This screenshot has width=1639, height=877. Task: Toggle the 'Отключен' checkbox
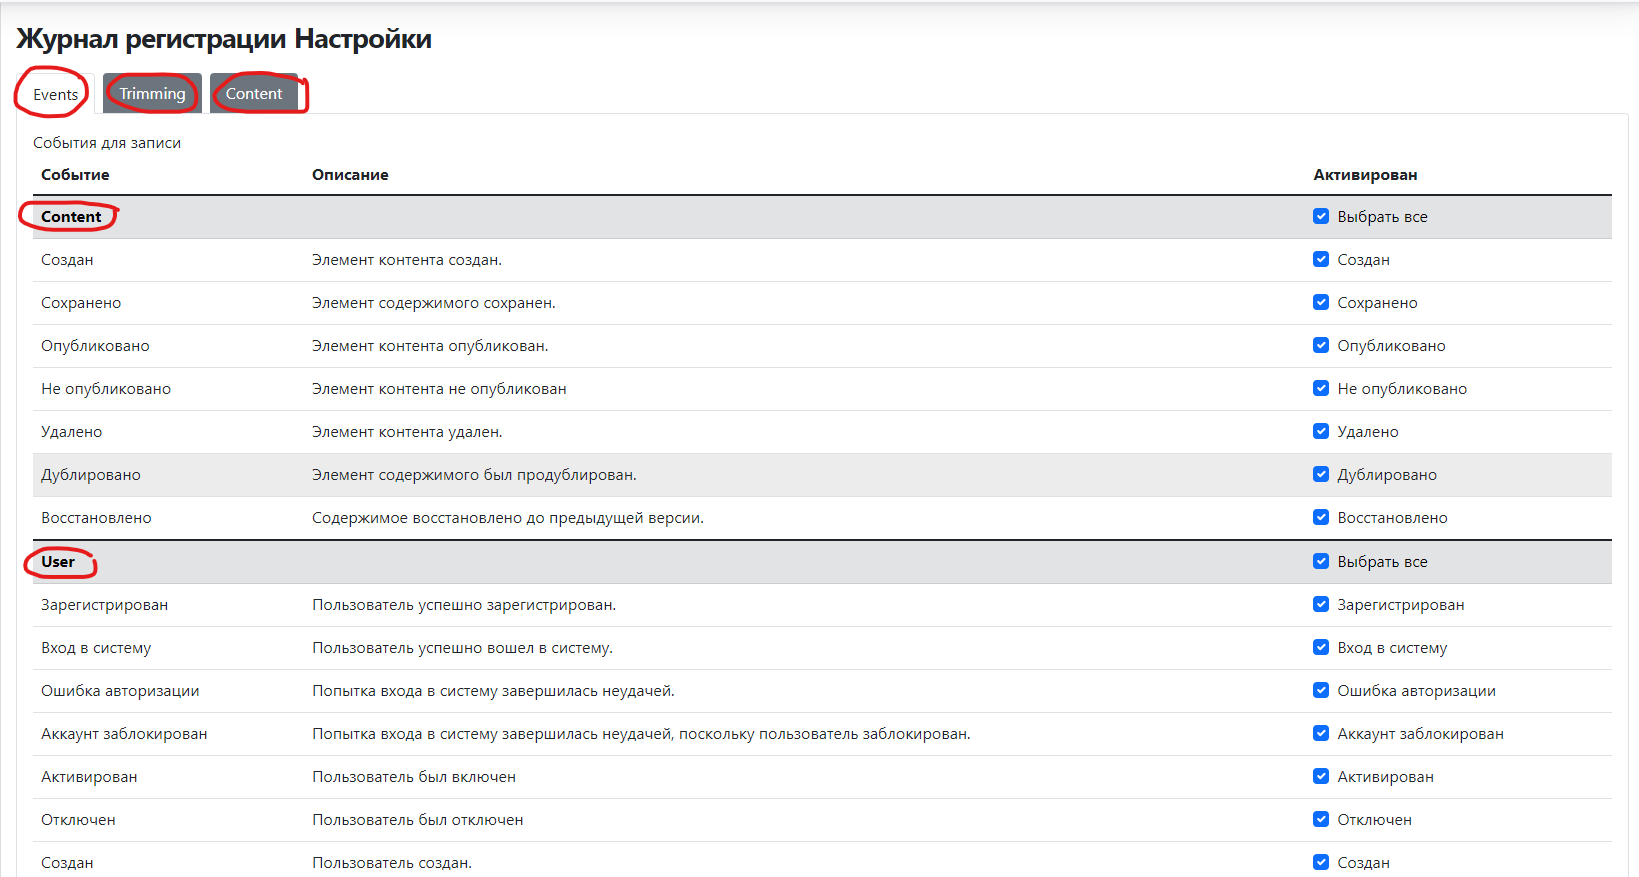(x=1321, y=820)
